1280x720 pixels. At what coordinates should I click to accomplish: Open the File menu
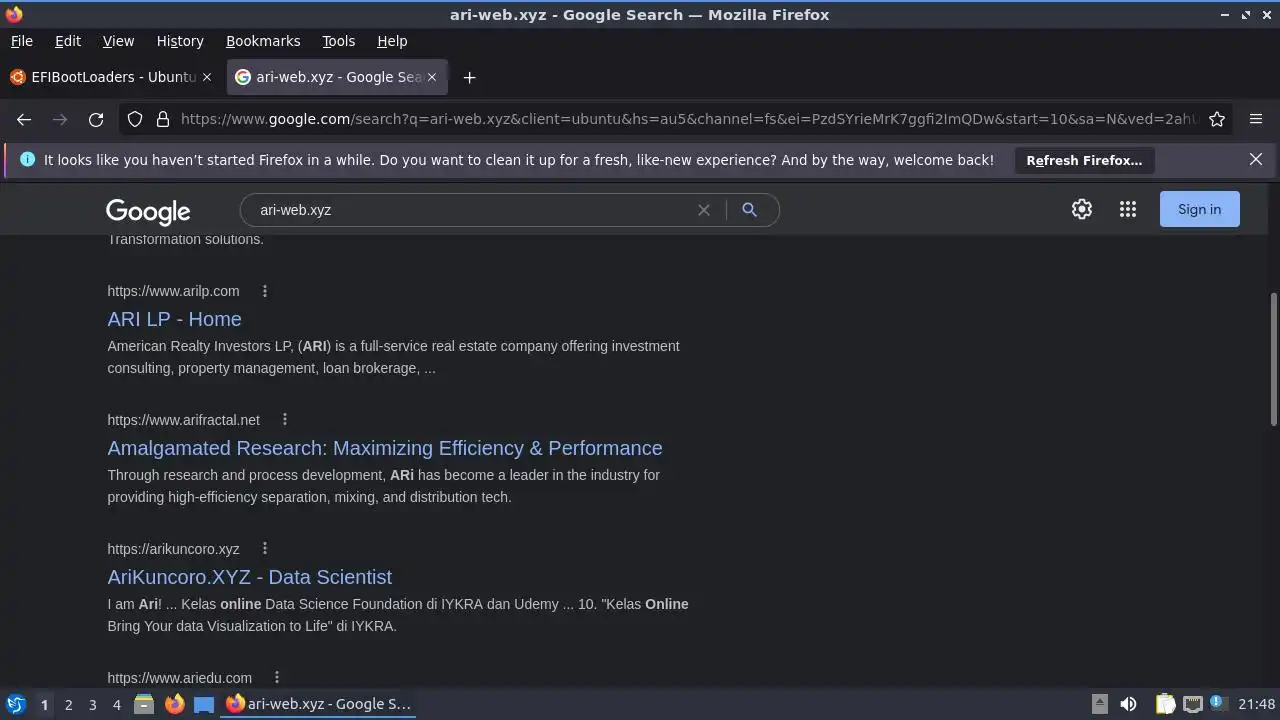tap(22, 41)
